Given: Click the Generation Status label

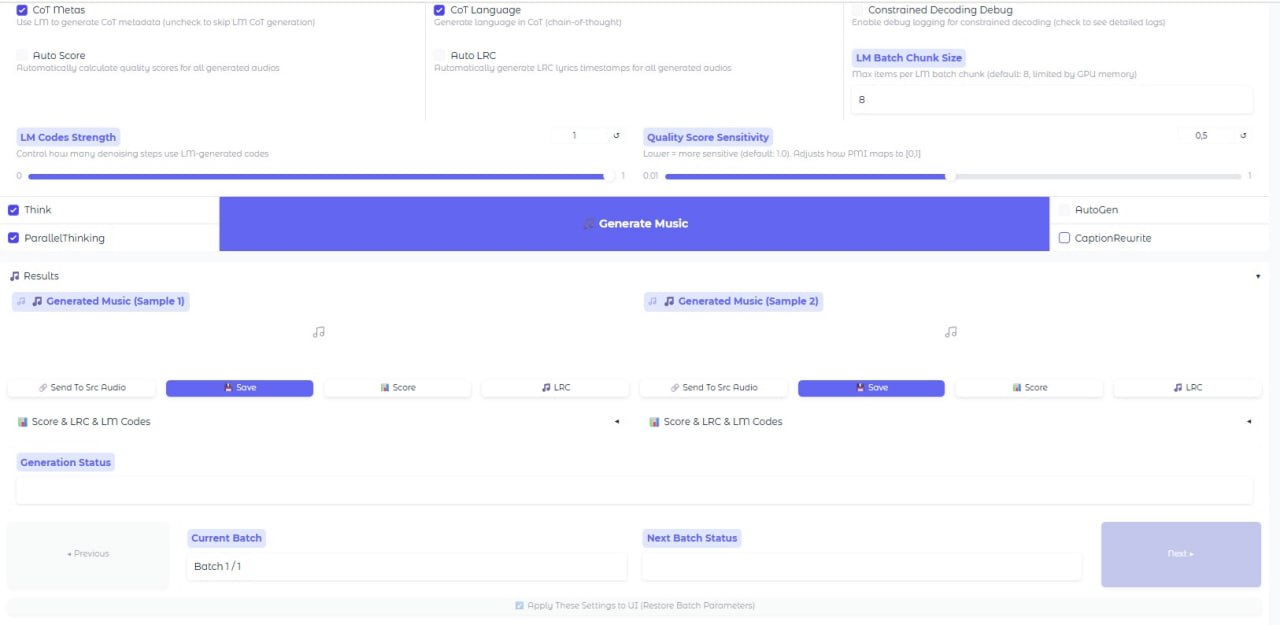Looking at the screenshot, I should (x=65, y=463).
